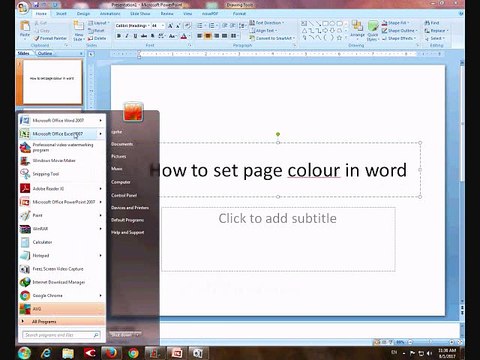The height and width of the screenshot is (360, 480).
Task: Open Internet Explorer from the taskbar
Action: click(46, 353)
